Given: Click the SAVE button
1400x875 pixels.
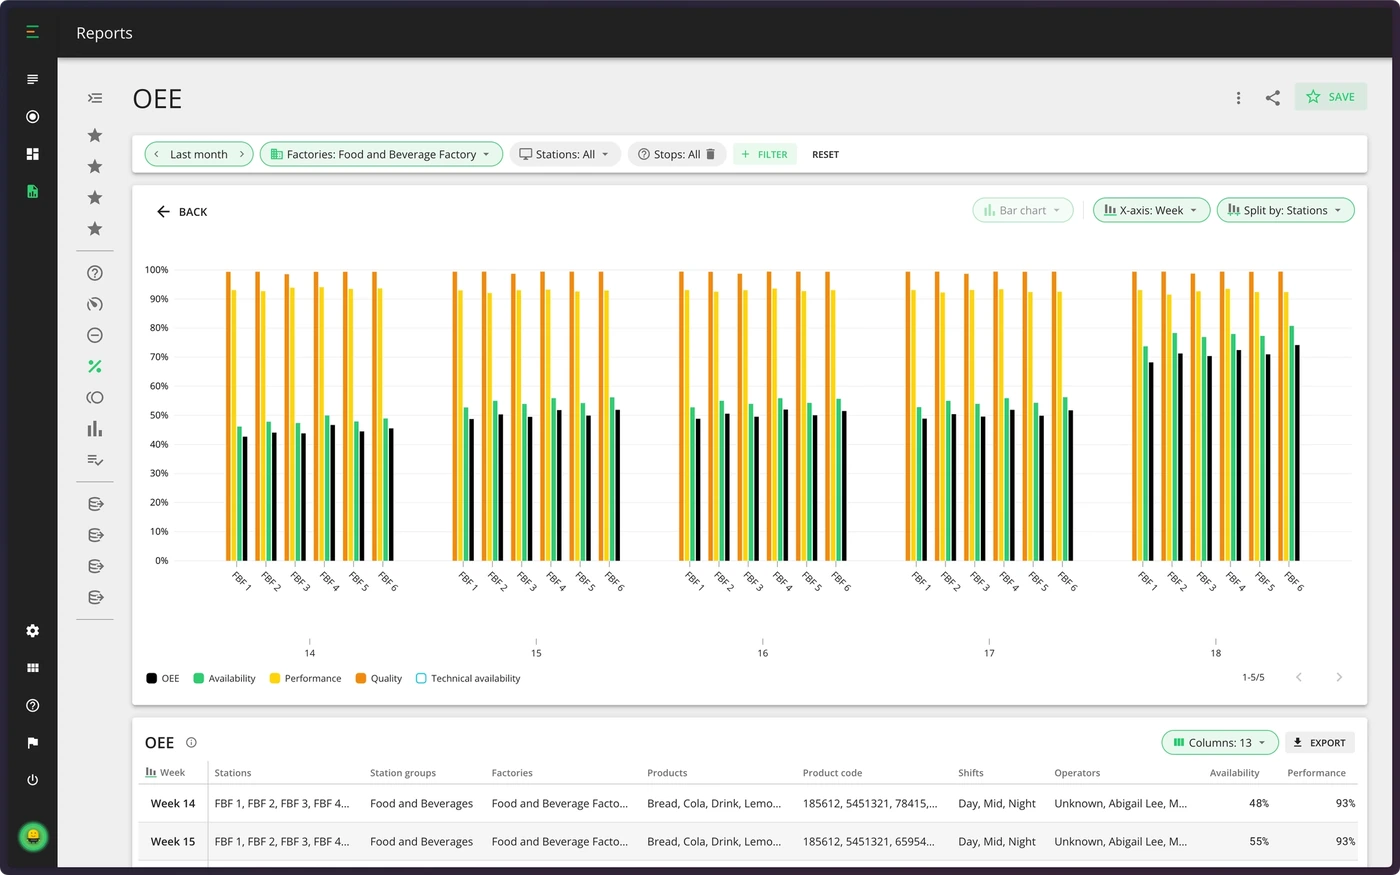Looking at the screenshot, I should pos(1331,97).
